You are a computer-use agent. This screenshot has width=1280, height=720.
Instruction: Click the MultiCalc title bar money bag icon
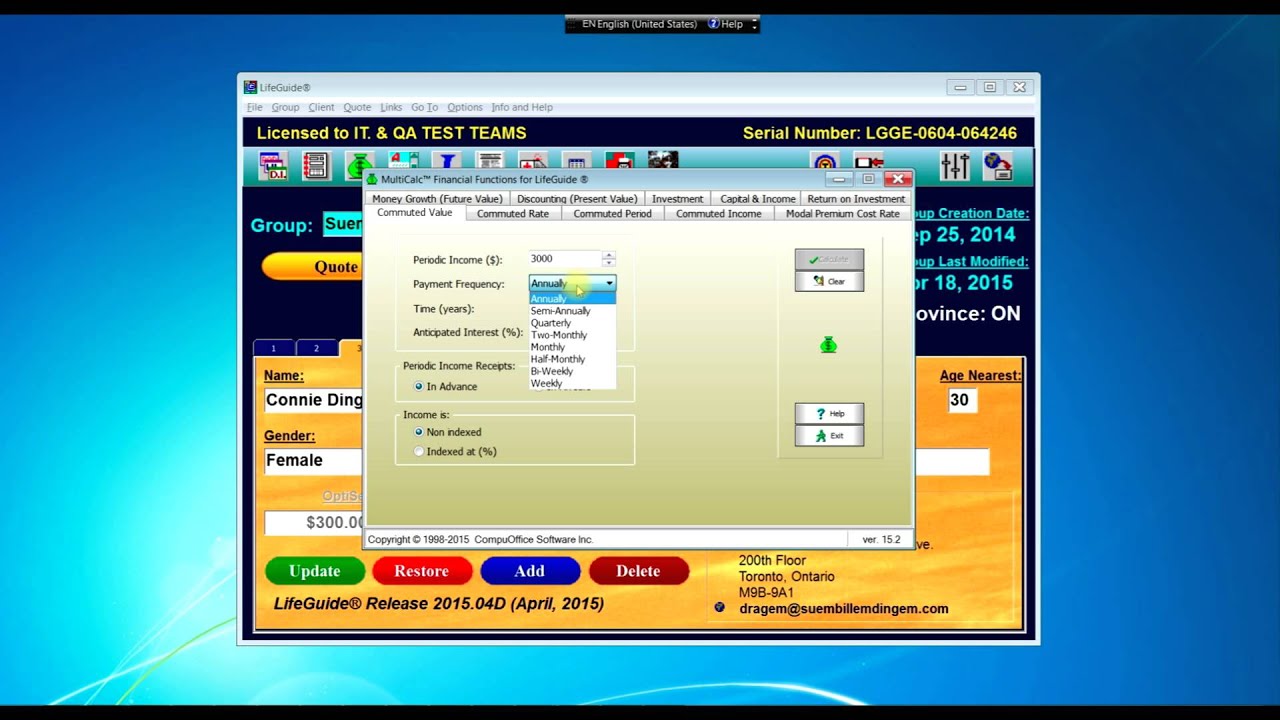point(372,179)
